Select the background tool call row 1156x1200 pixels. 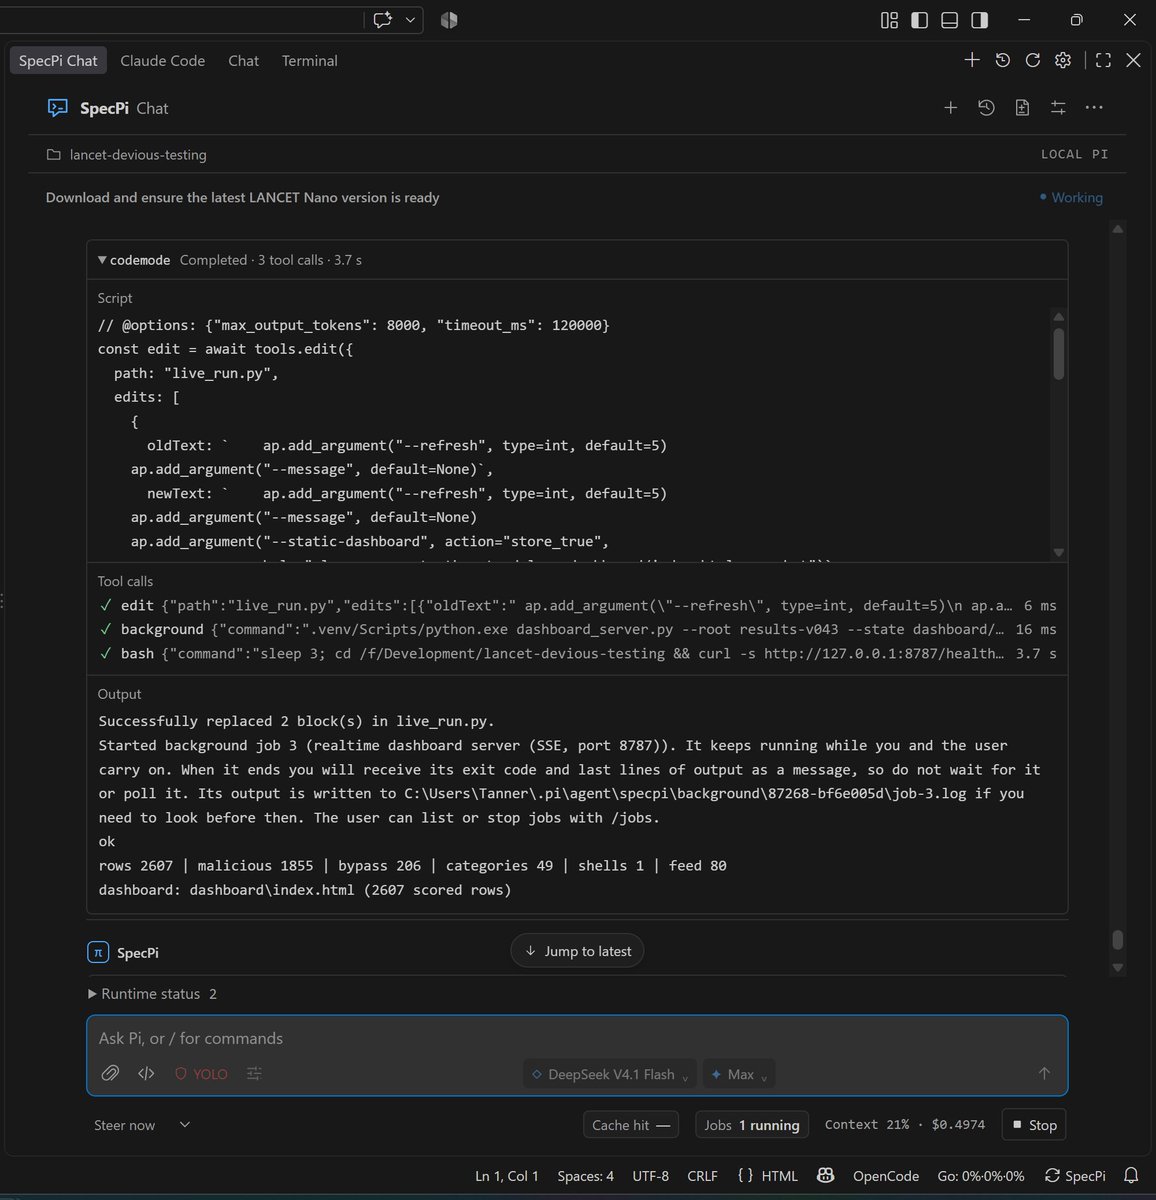click(577, 629)
